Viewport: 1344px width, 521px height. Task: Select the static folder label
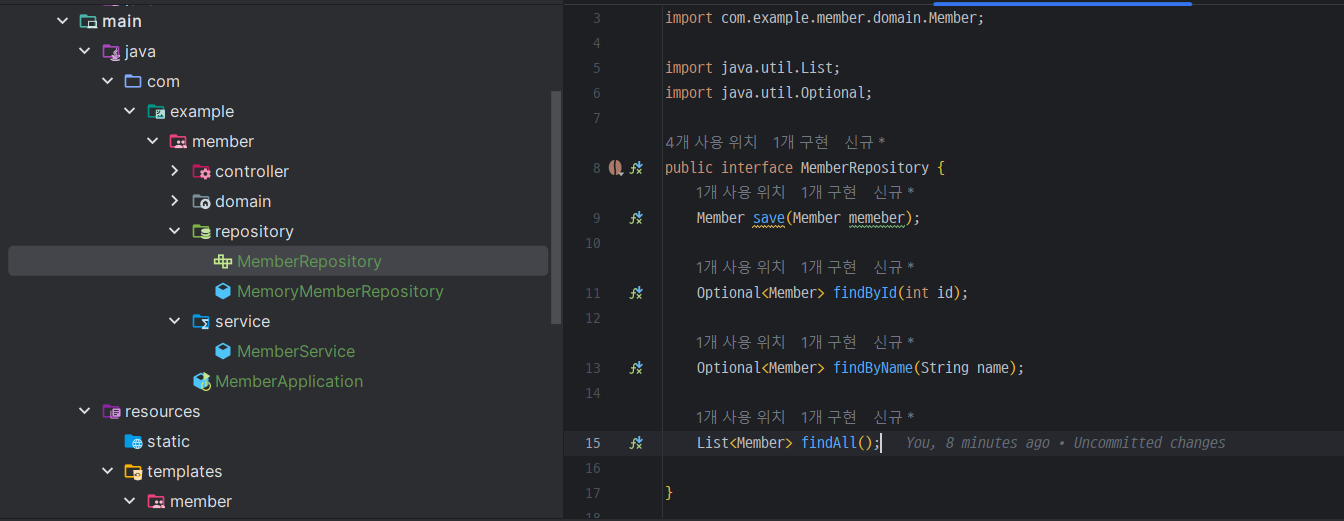[168, 441]
